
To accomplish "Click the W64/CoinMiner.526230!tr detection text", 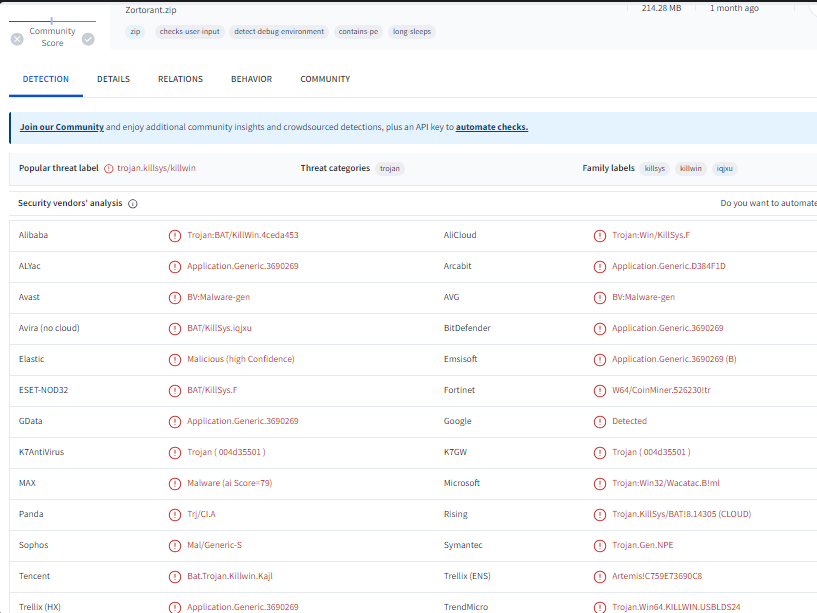I will 661,390.
